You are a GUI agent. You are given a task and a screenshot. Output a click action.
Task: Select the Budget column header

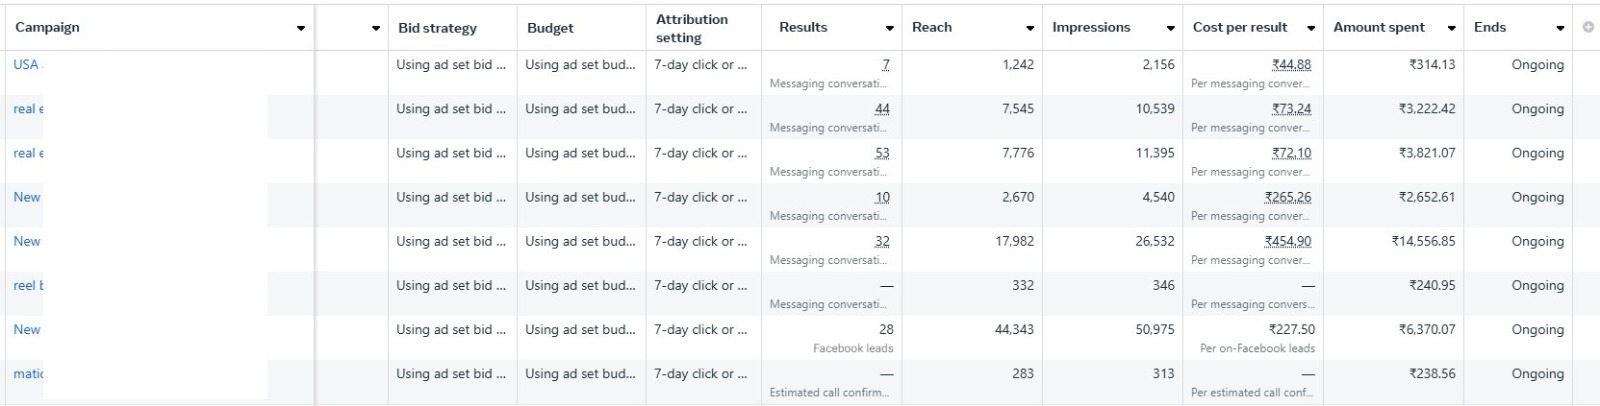550,28
